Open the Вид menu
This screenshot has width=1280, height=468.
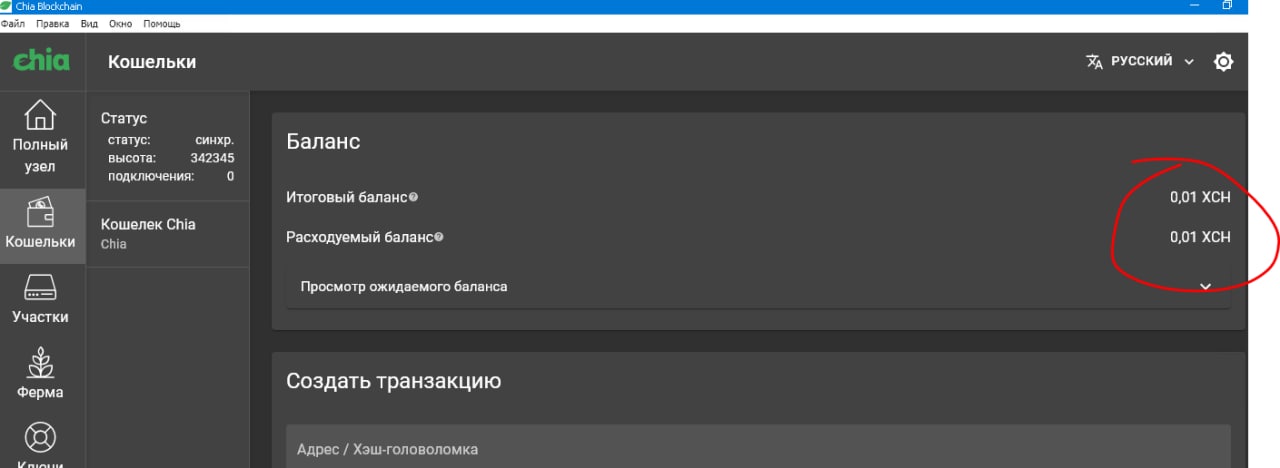pos(89,23)
